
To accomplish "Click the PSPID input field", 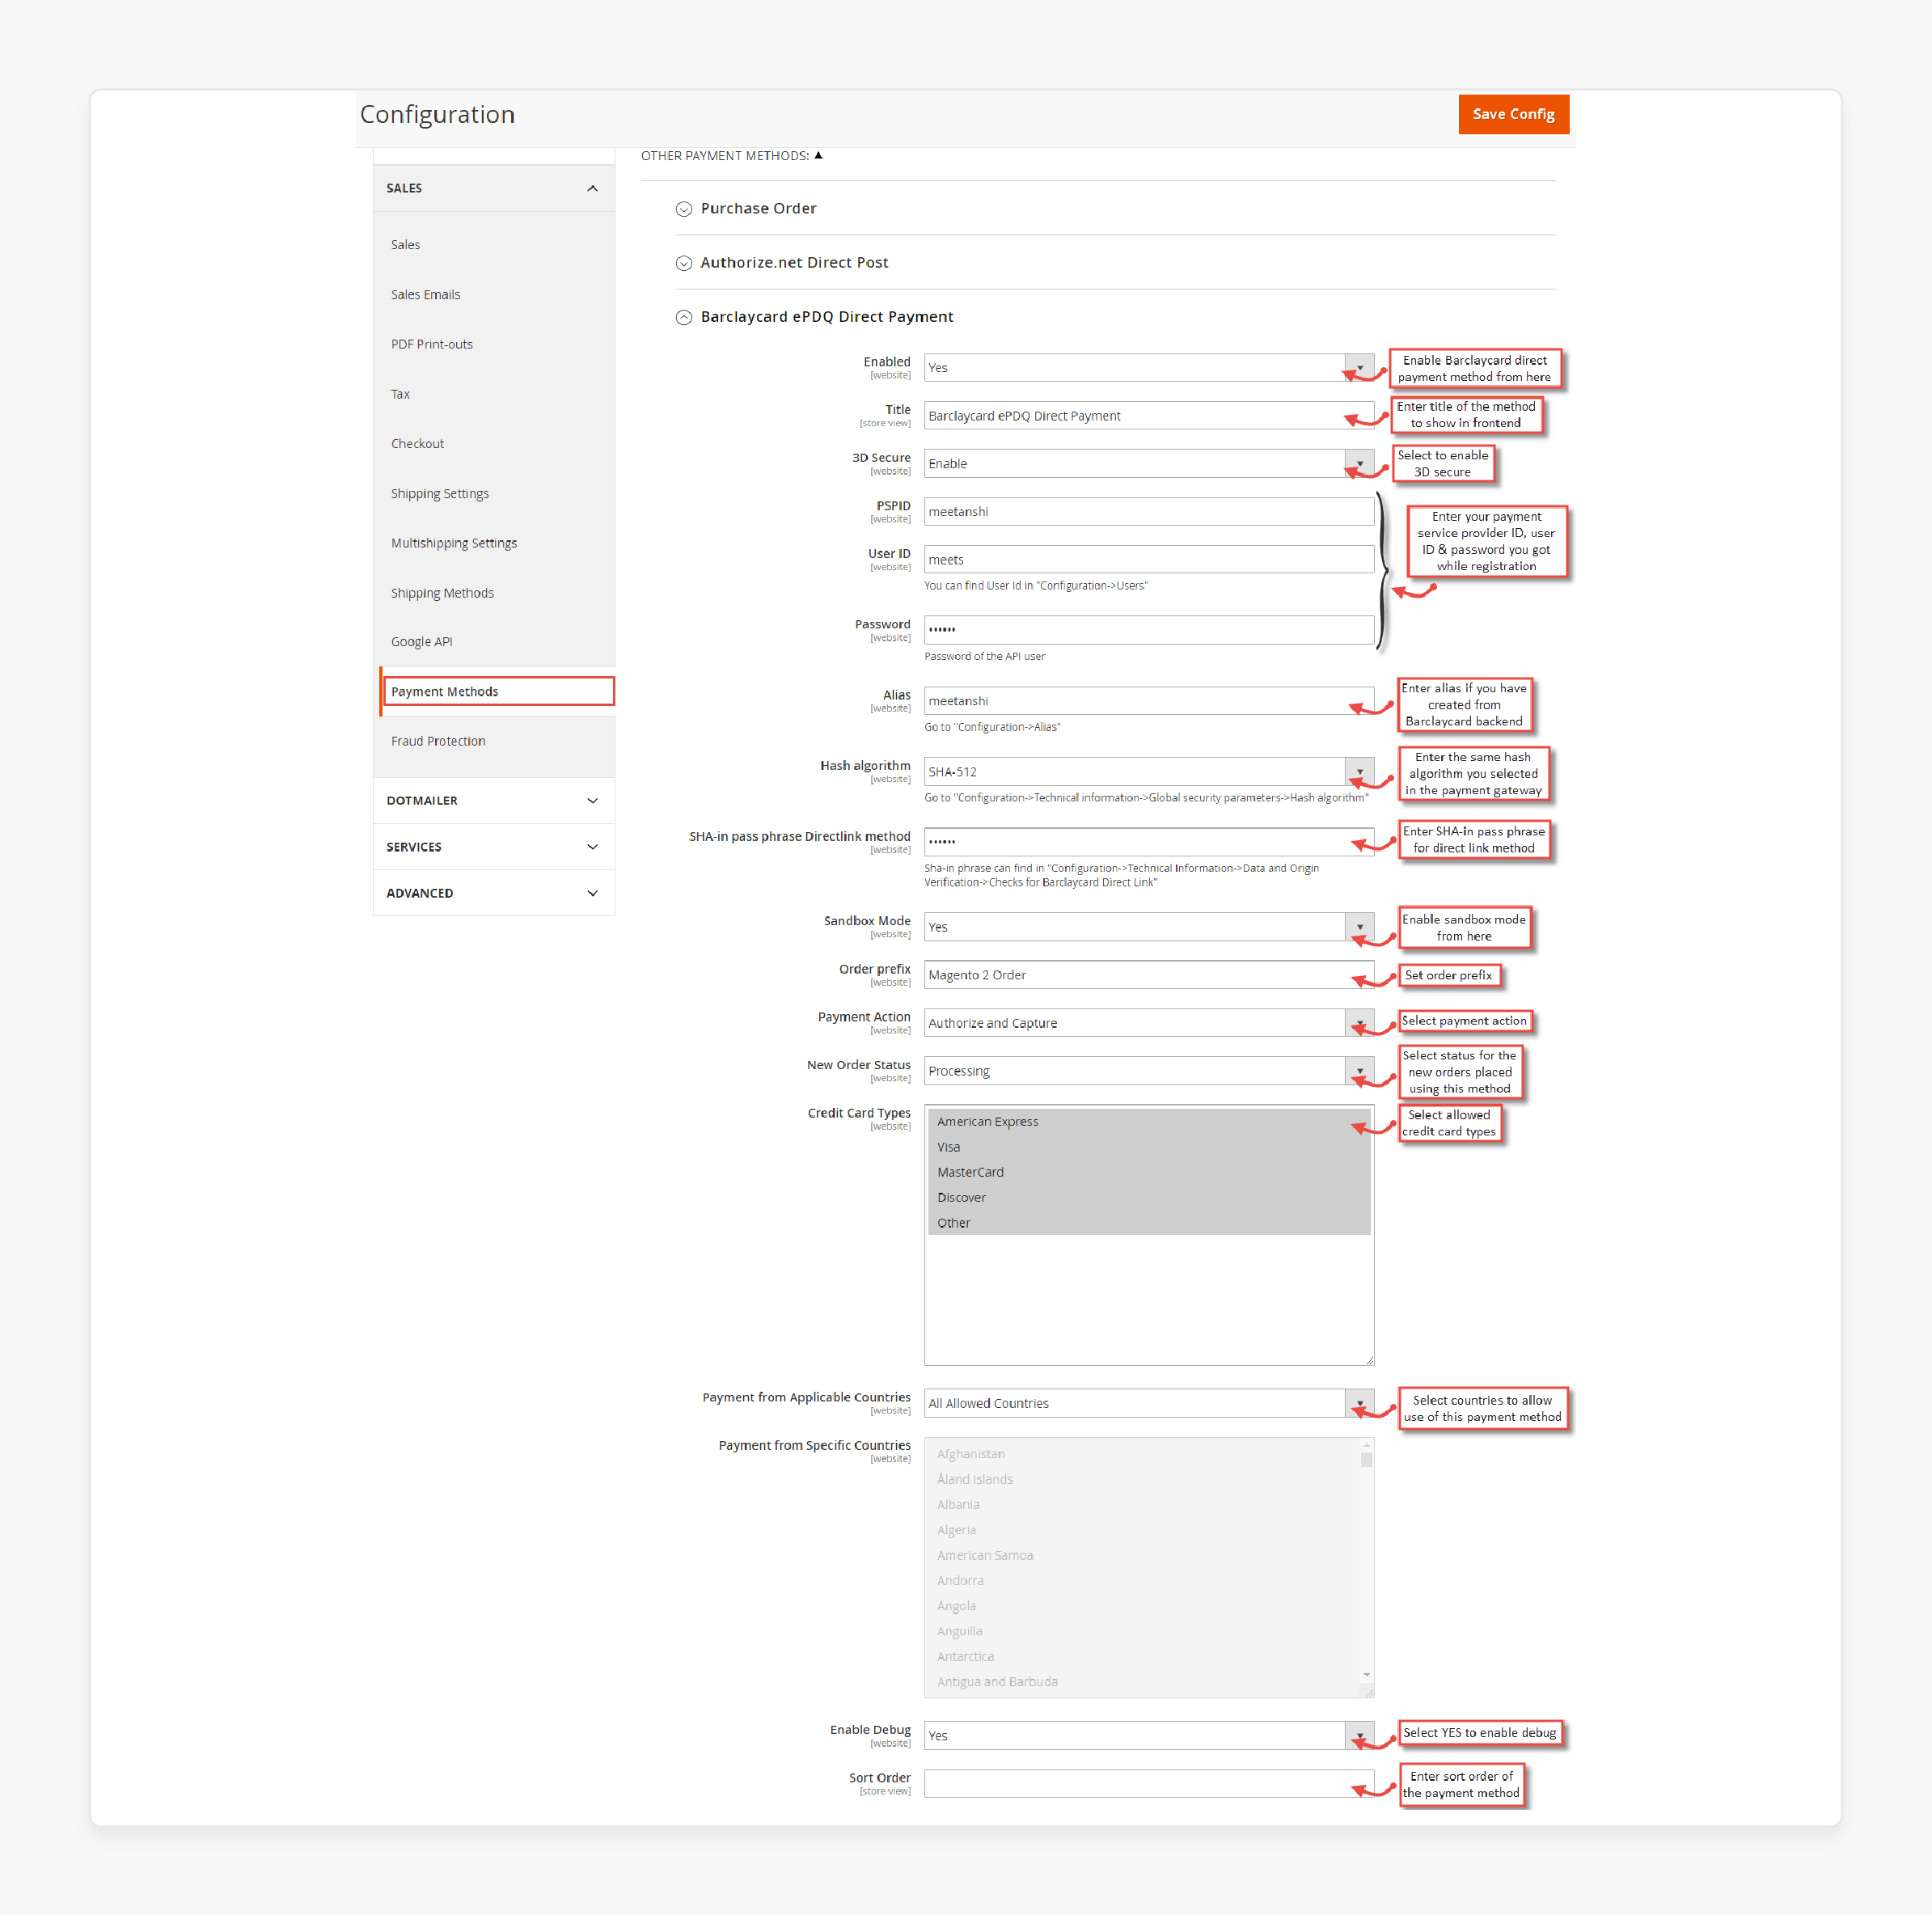I will (x=1148, y=511).
